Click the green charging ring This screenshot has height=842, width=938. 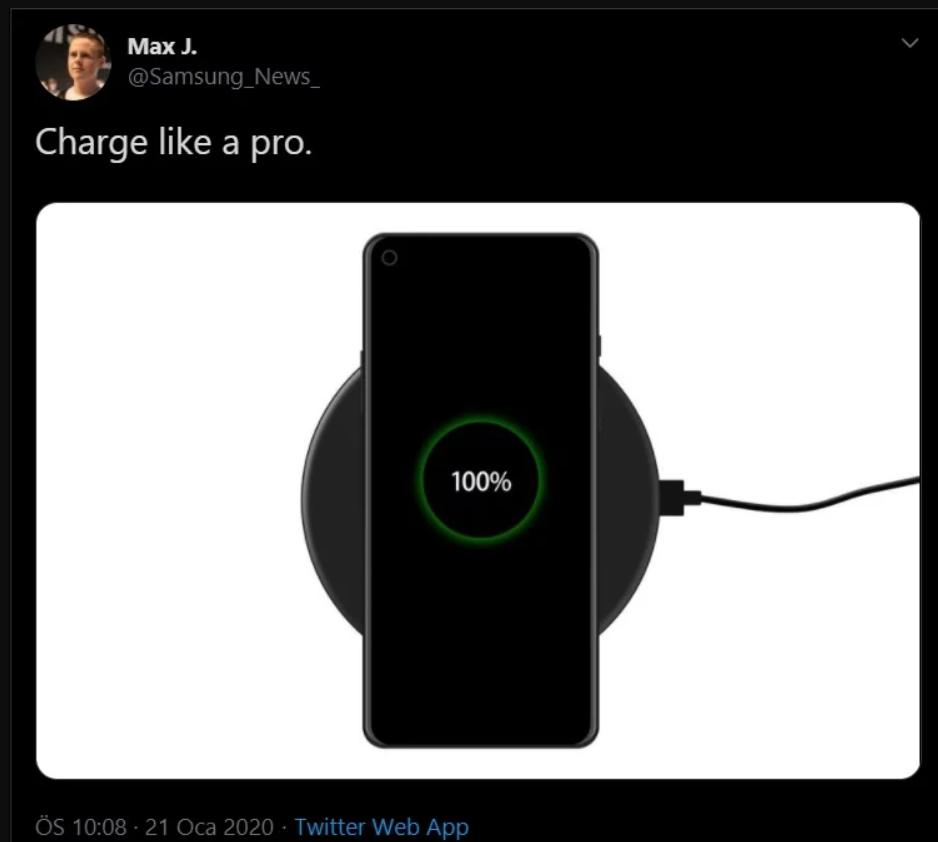[481, 481]
